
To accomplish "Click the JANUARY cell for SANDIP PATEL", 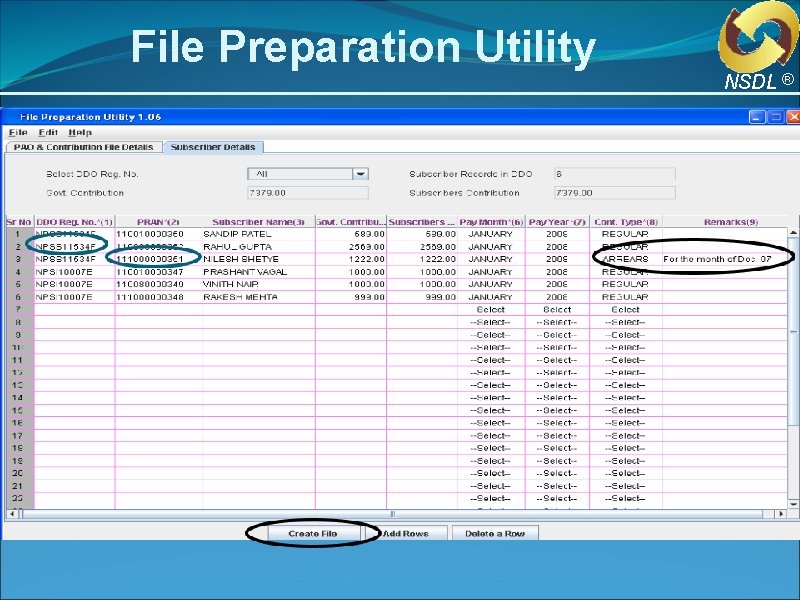I will 491,234.
